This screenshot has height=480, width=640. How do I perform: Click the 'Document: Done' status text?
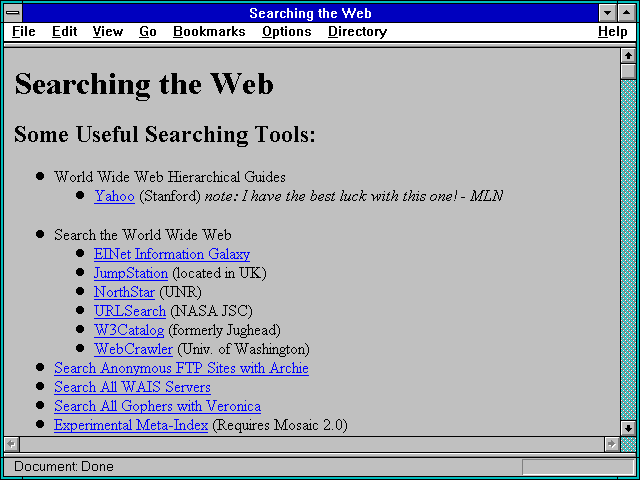click(x=64, y=466)
